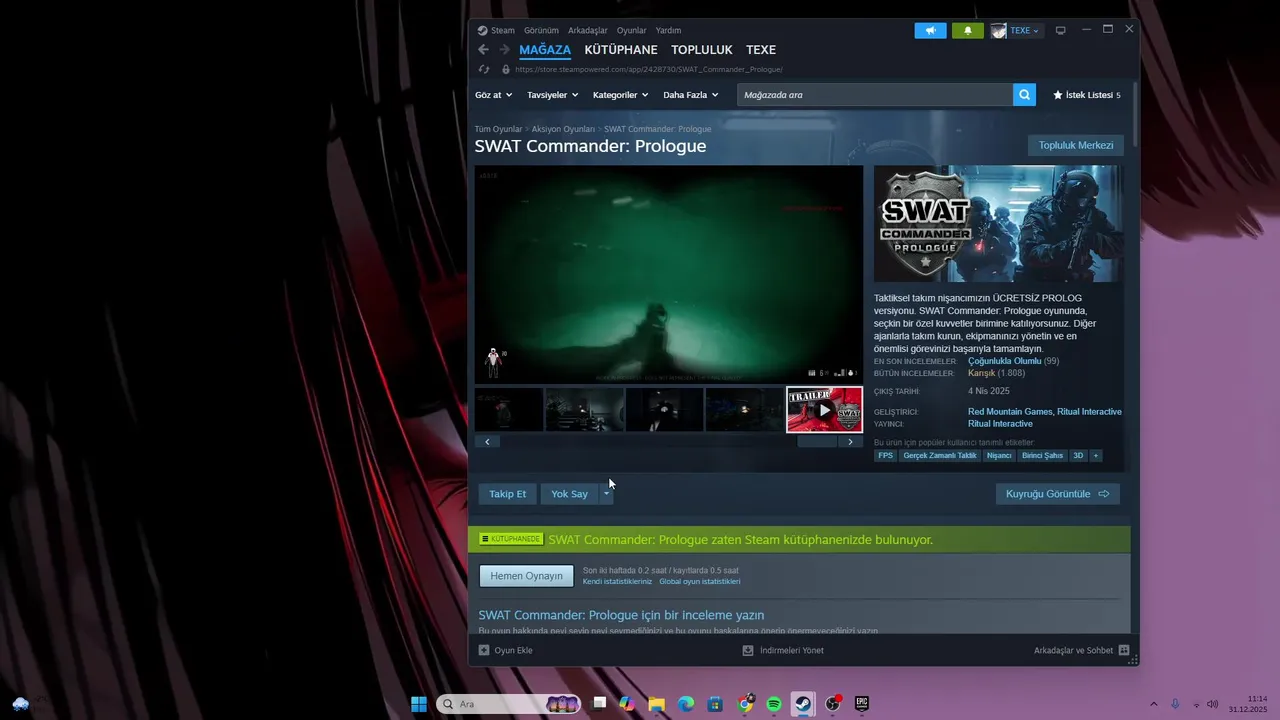Switch to the TOPLULUK tab
The width and height of the screenshot is (1280, 720).
(x=702, y=50)
